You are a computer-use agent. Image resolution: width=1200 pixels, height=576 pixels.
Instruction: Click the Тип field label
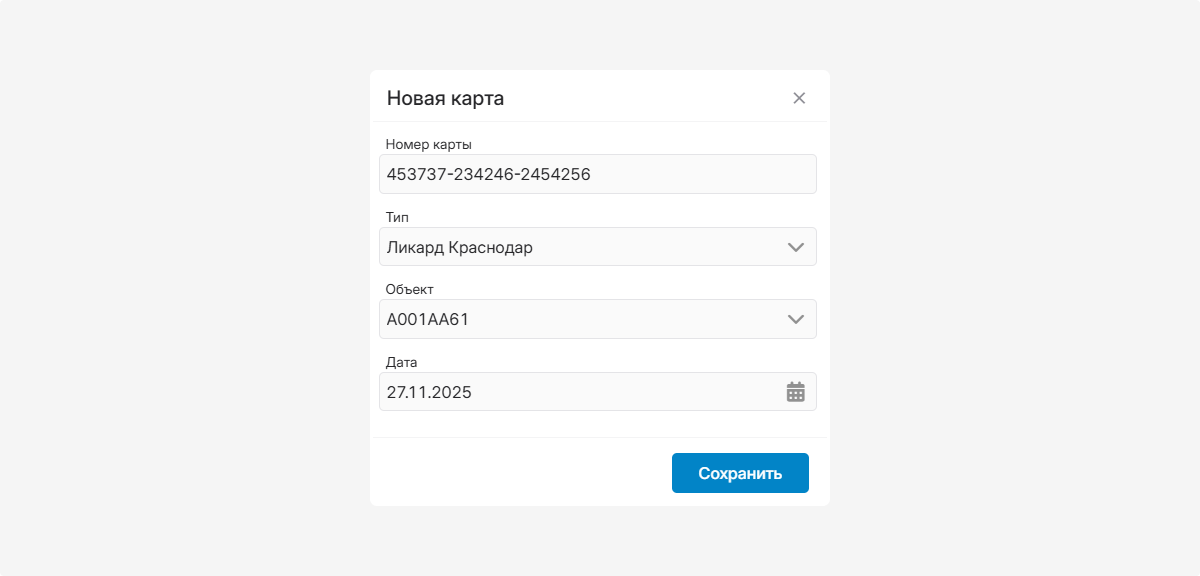tap(397, 217)
